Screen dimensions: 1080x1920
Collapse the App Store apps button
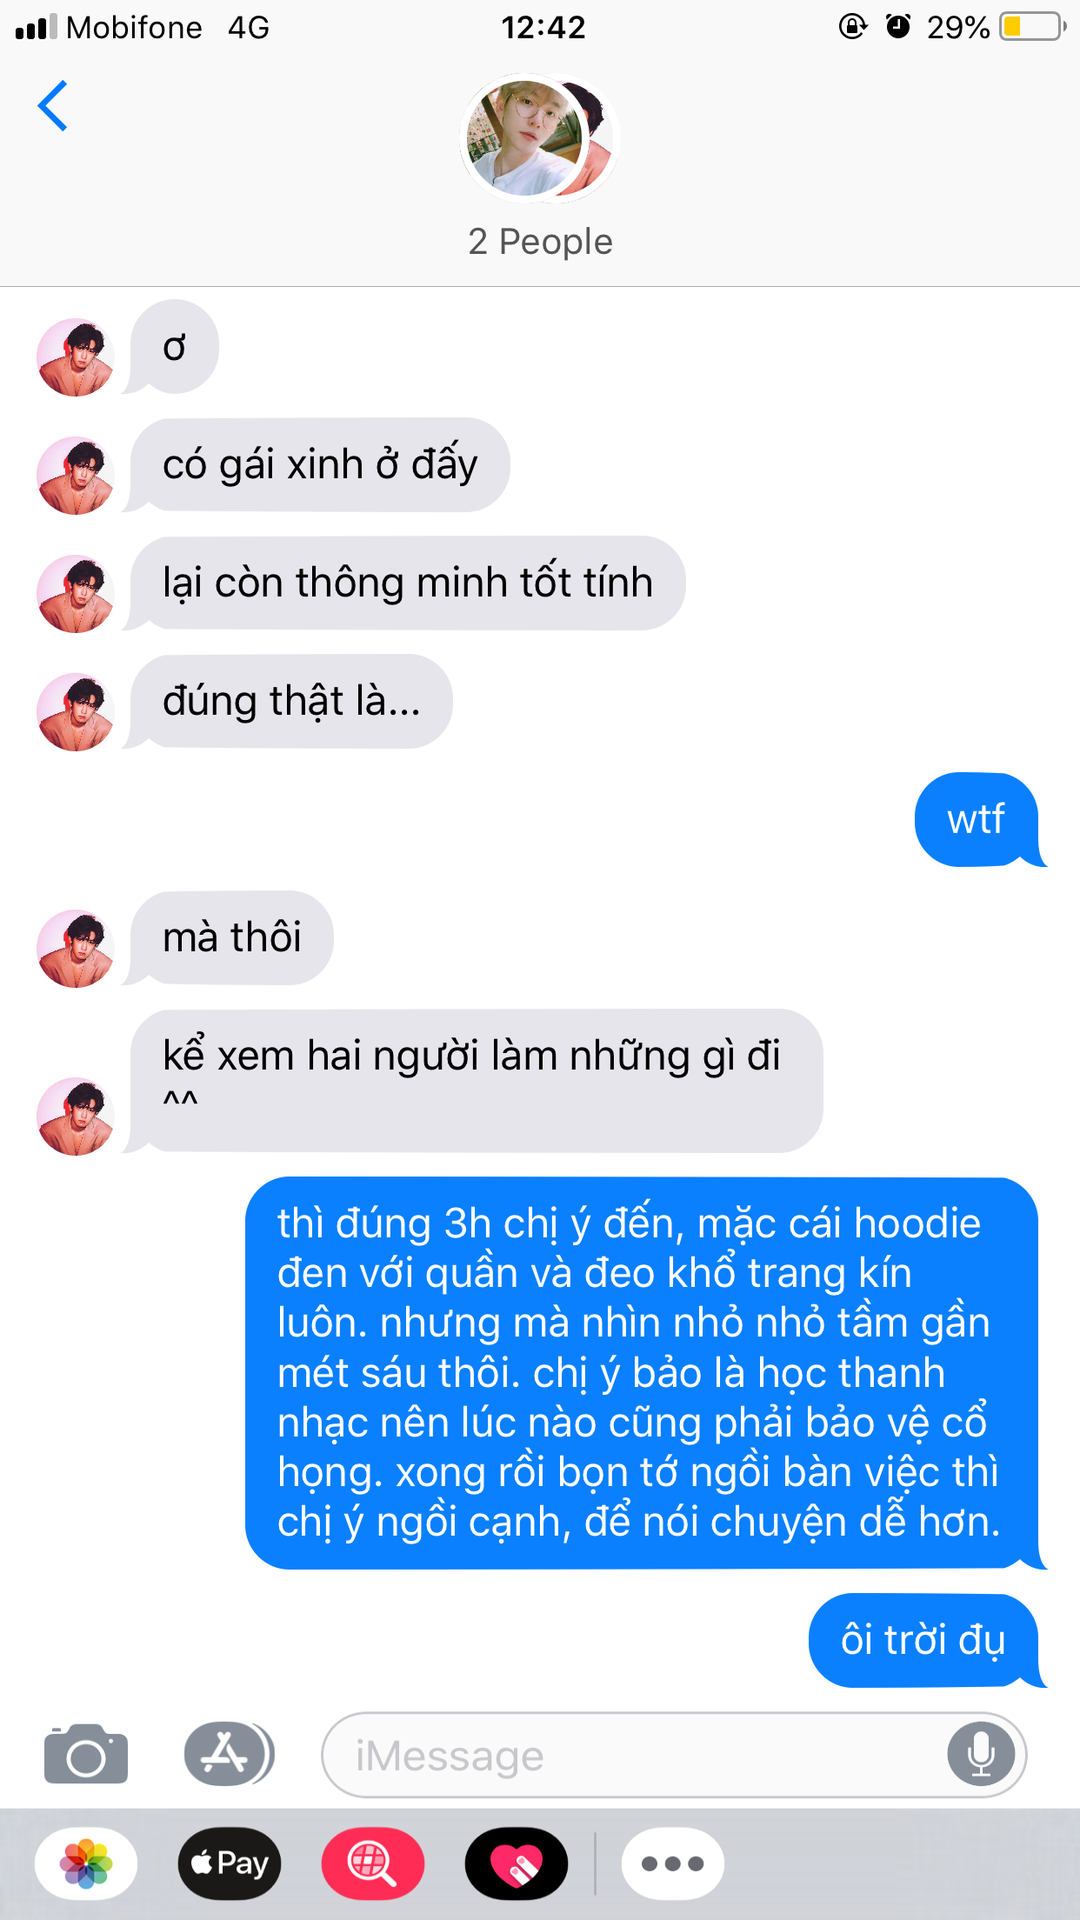pyautogui.click(x=228, y=1754)
